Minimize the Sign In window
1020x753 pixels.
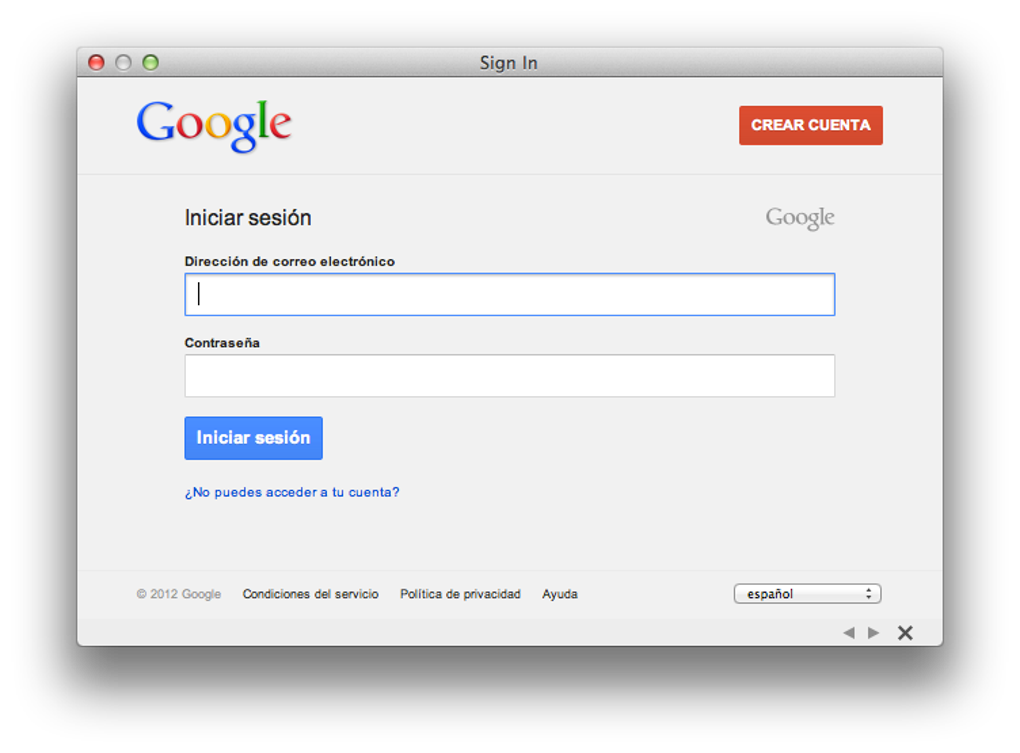point(123,63)
